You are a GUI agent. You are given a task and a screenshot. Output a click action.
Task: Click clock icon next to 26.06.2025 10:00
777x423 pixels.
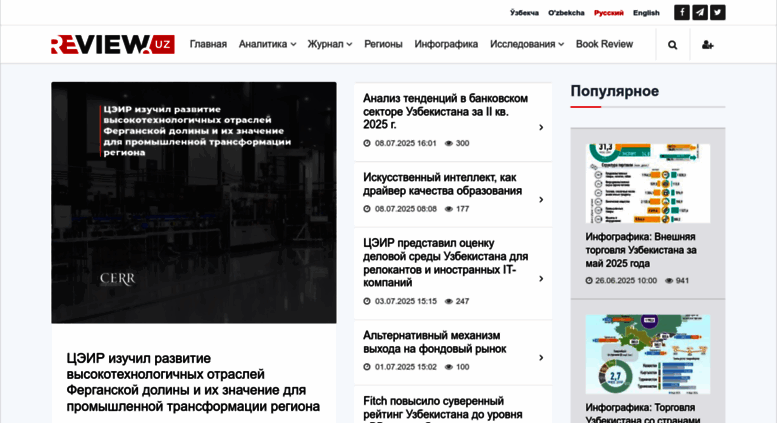(589, 280)
